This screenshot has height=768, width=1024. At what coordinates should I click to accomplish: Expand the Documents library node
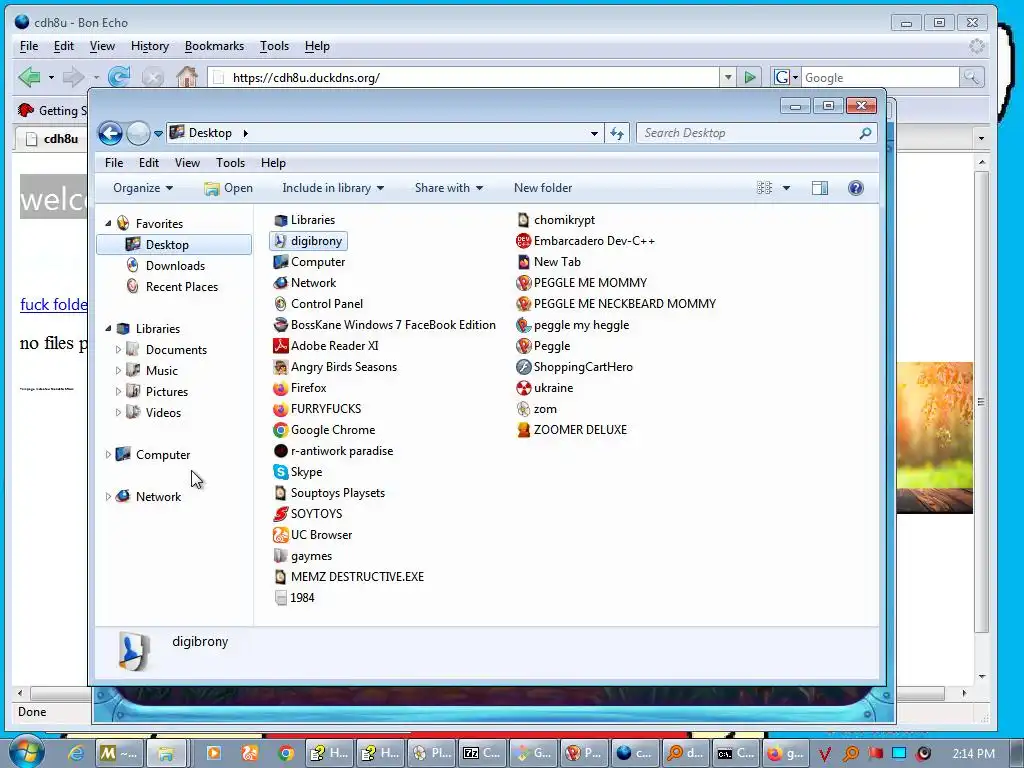(118, 349)
